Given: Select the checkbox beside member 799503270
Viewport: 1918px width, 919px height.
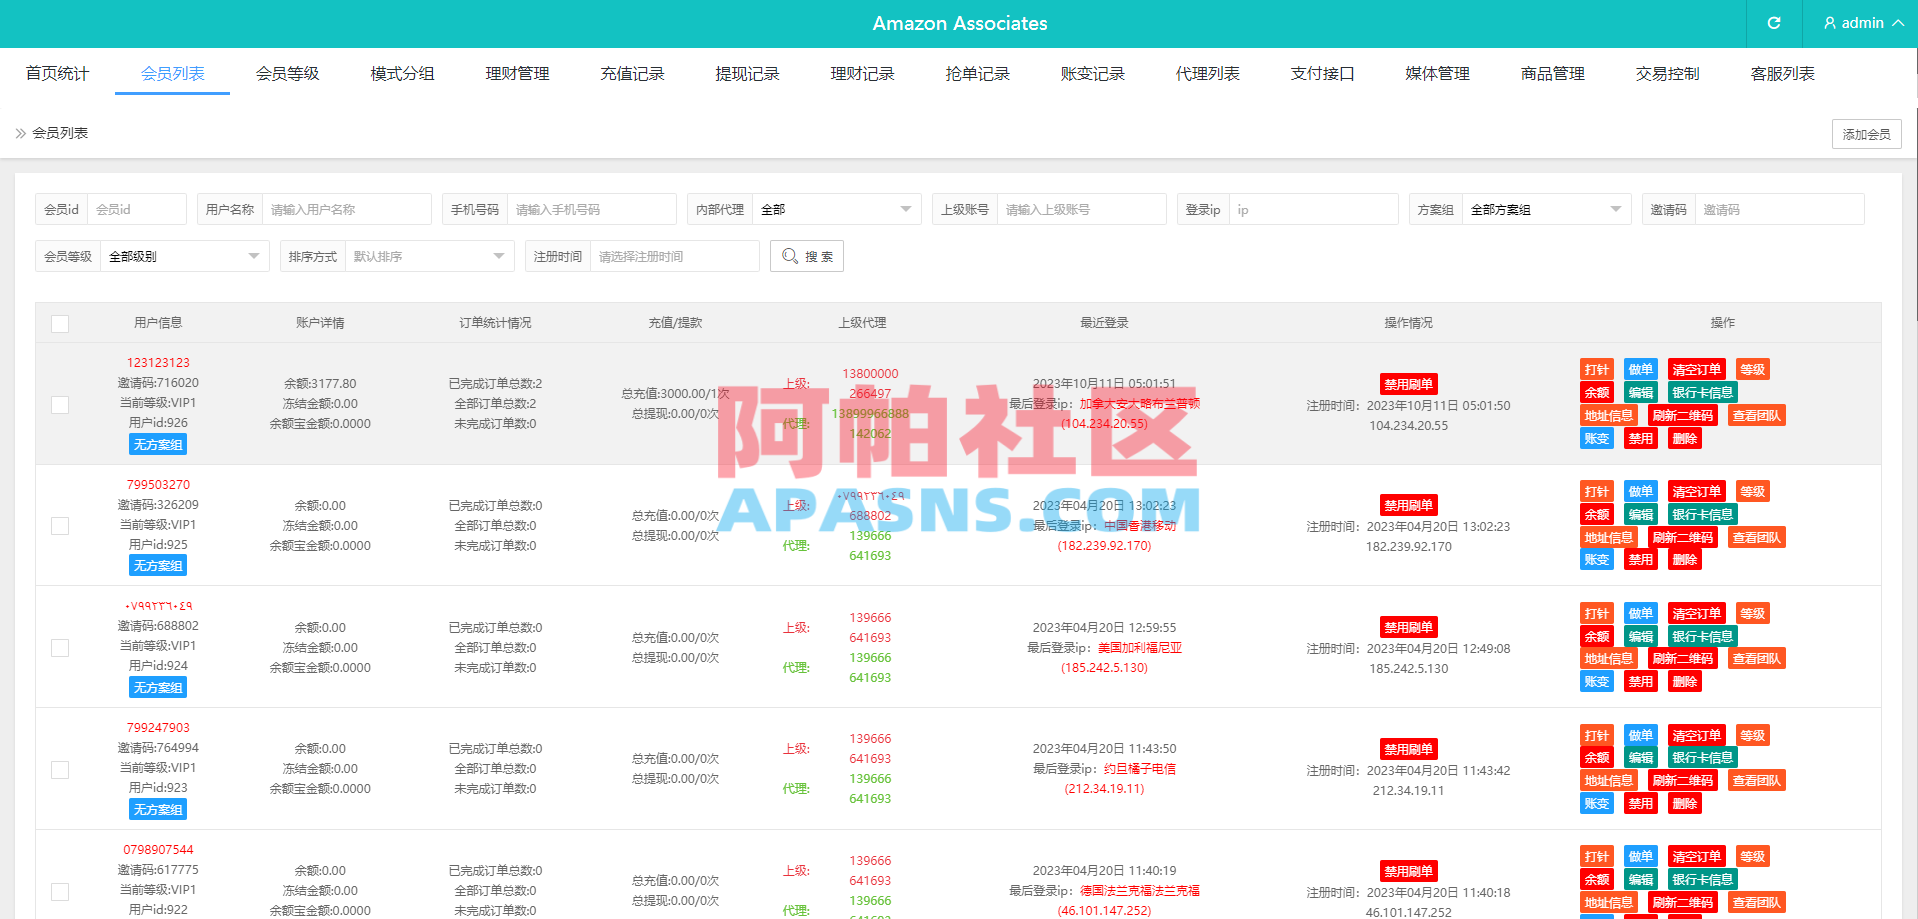Looking at the screenshot, I should click(60, 525).
